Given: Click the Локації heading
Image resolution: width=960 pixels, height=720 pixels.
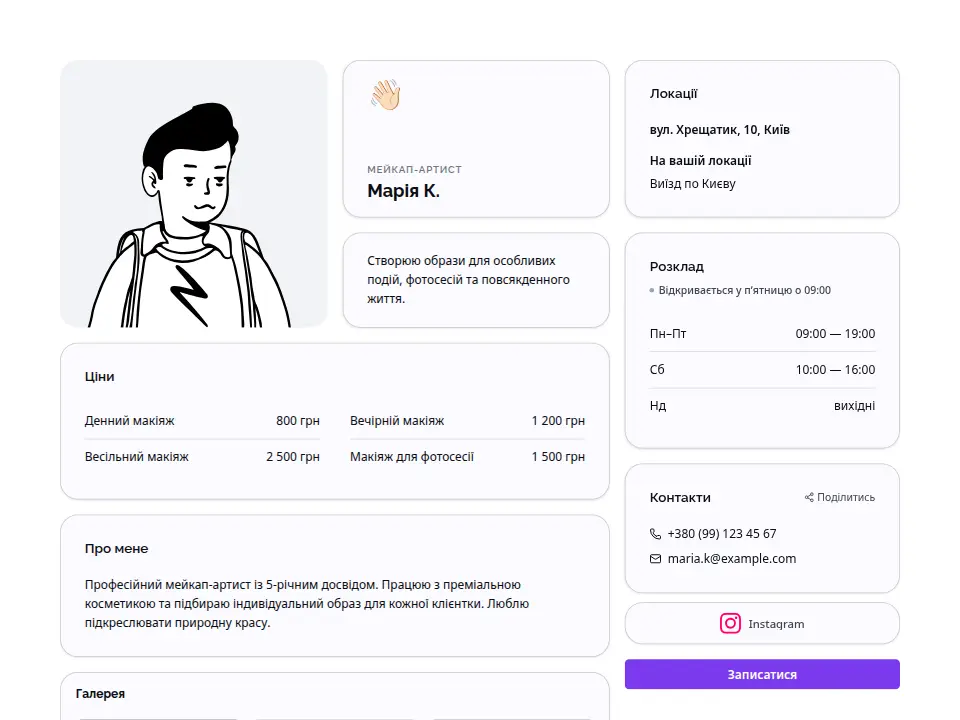Looking at the screenshot, I should click(673, 94).
